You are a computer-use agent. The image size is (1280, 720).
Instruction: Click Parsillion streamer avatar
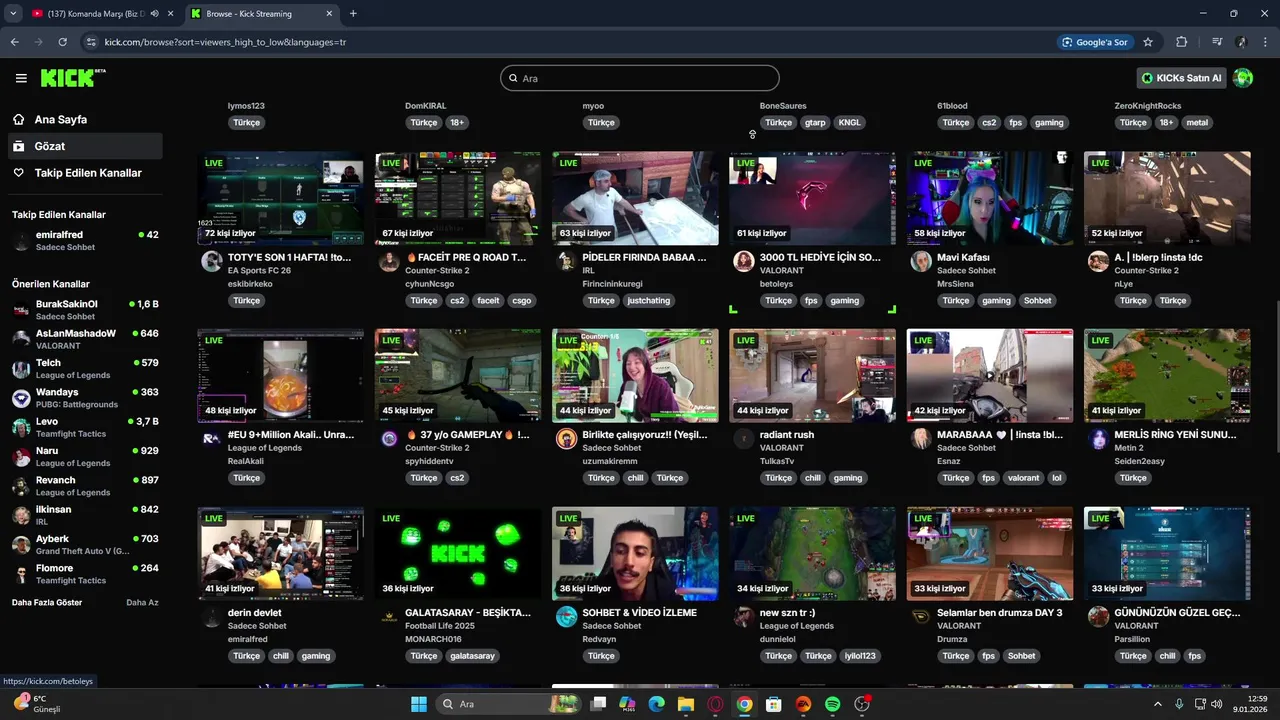pyautogui.click(x=1098, y=617)
